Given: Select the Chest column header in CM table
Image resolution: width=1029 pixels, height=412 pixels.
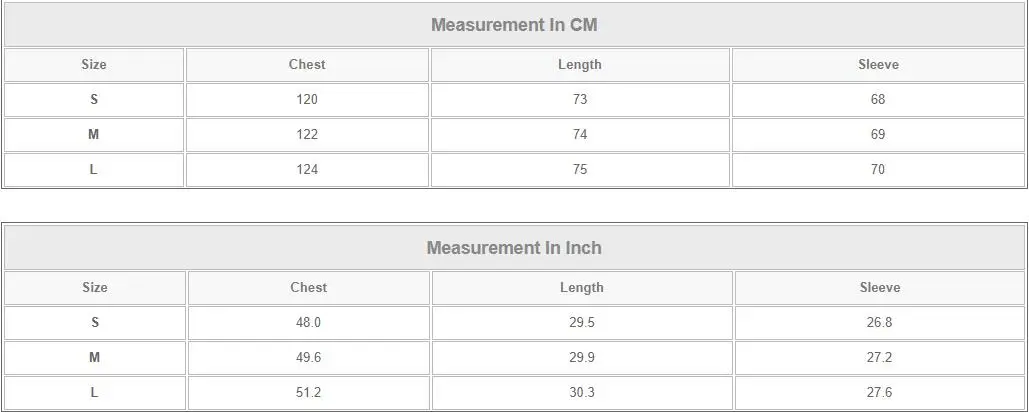Looking at the screenshot, I should pos(307,64).
